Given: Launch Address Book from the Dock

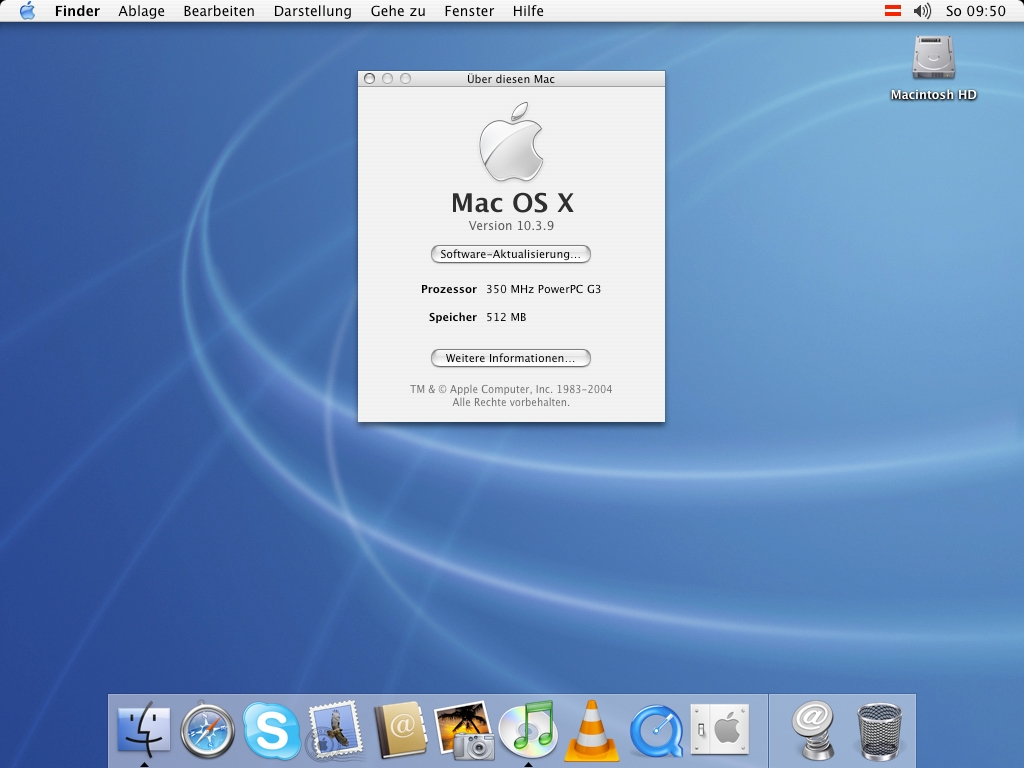Looking at the screenshot, I should [x=400, y=730].
